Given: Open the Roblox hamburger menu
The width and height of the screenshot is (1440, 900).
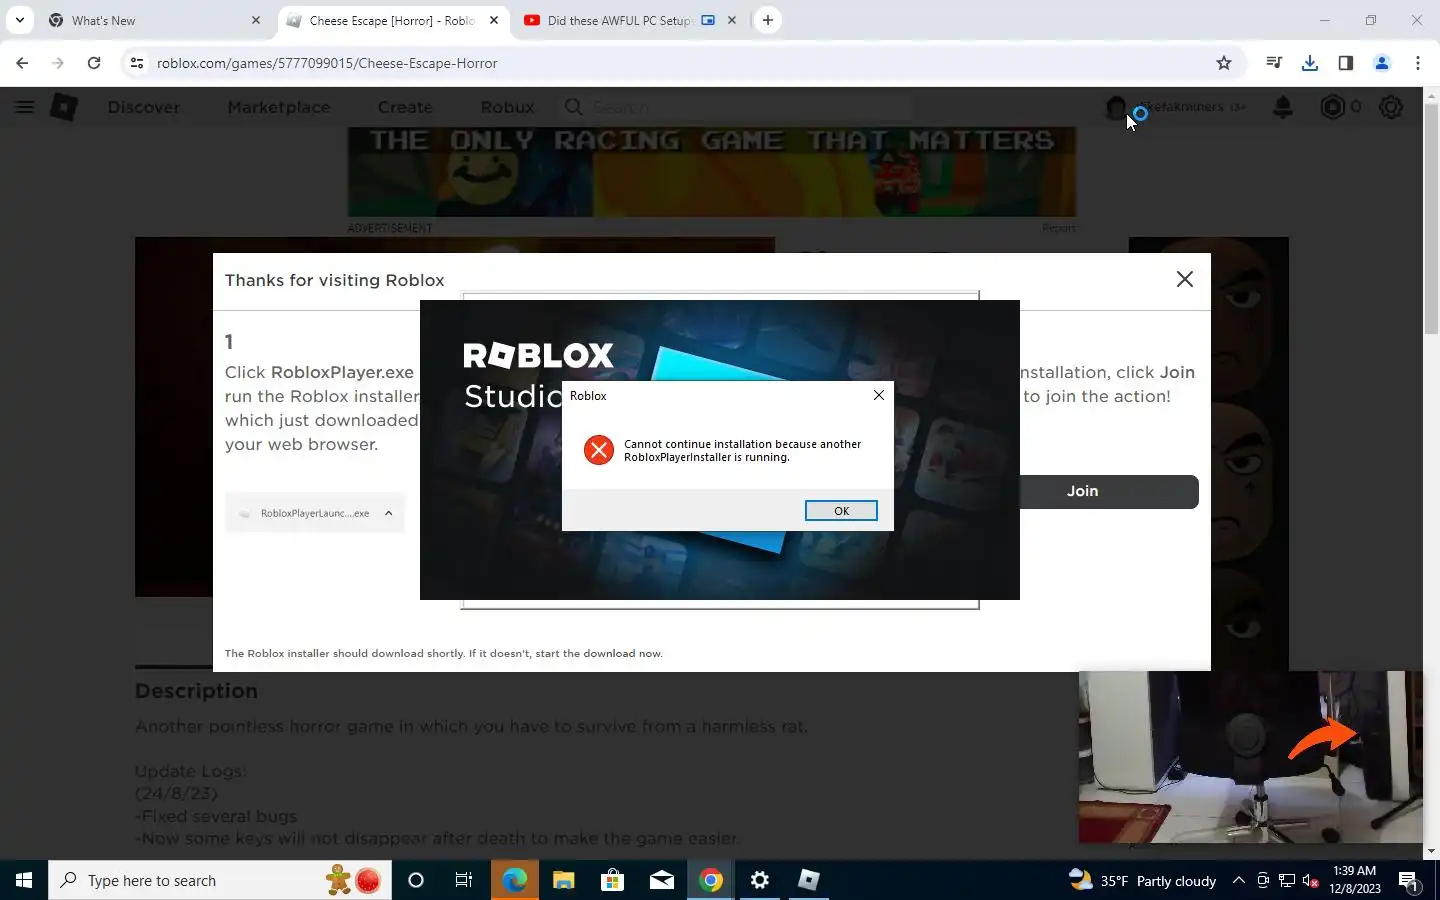Looking at the screenshot, I should pos(24,107).
